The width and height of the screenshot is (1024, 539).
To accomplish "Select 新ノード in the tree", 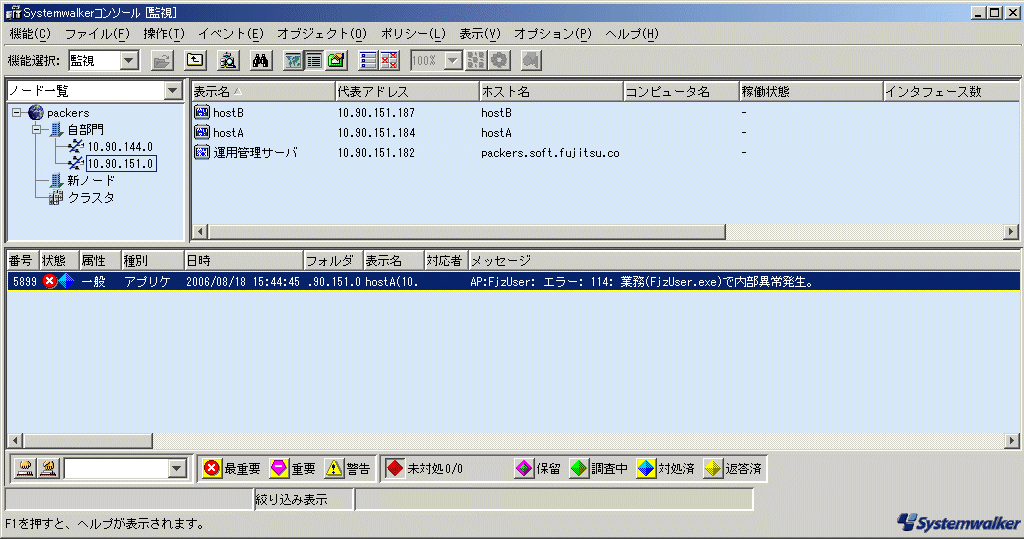I will [x=91, y=180].
